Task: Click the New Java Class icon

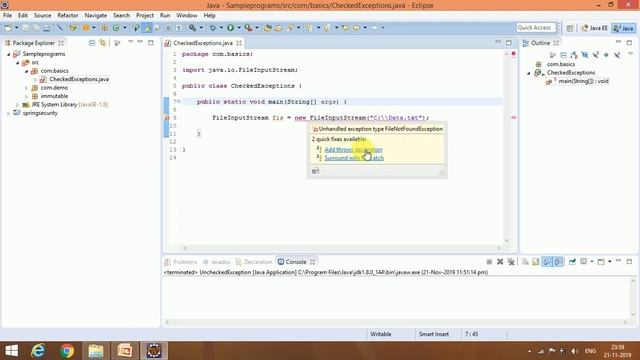Action: (x=116, y=28)
